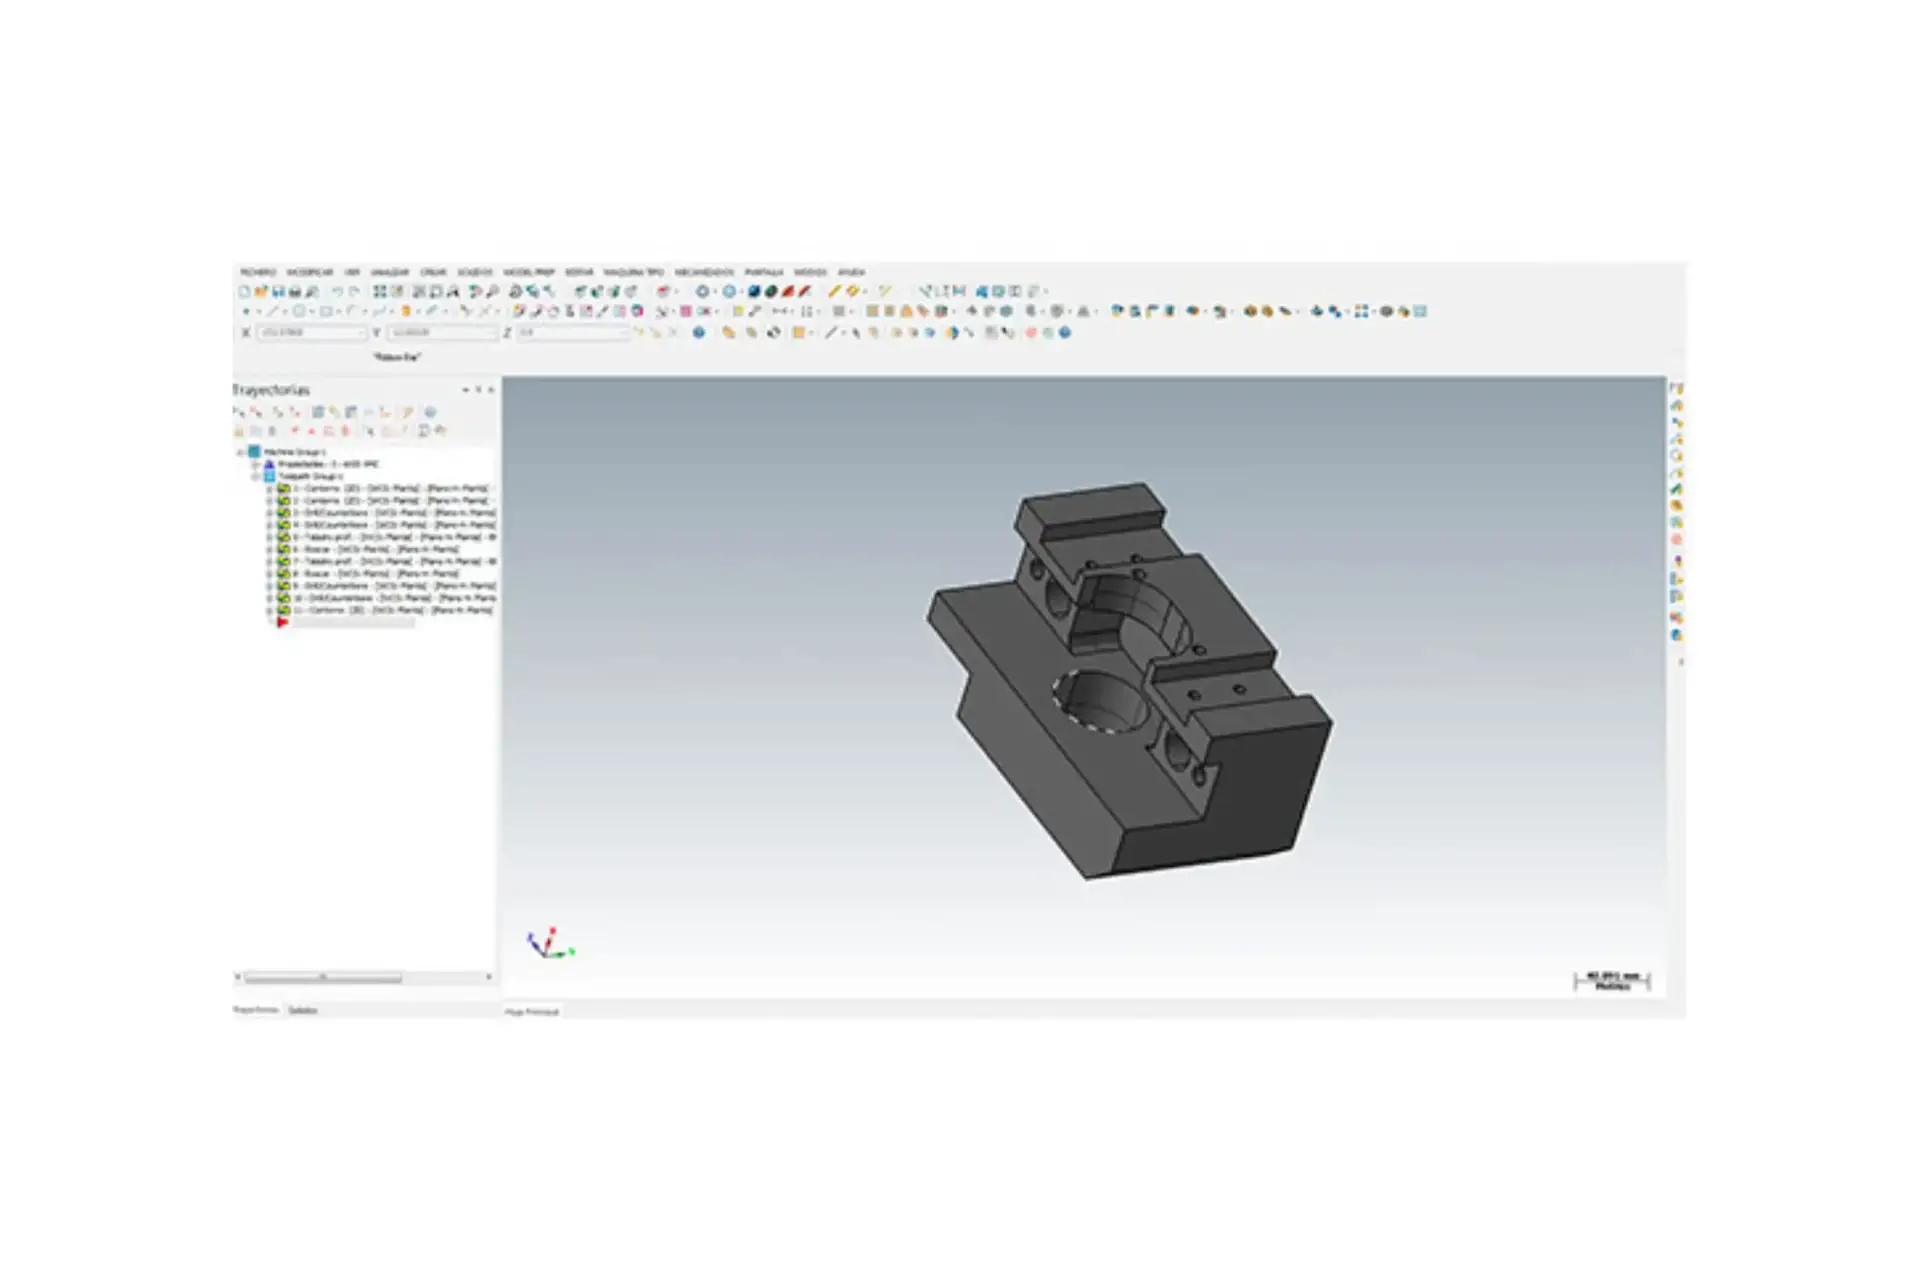Open the AYUDA menu
This screenshot has height=1281, width=1921.
click(851, 272)
